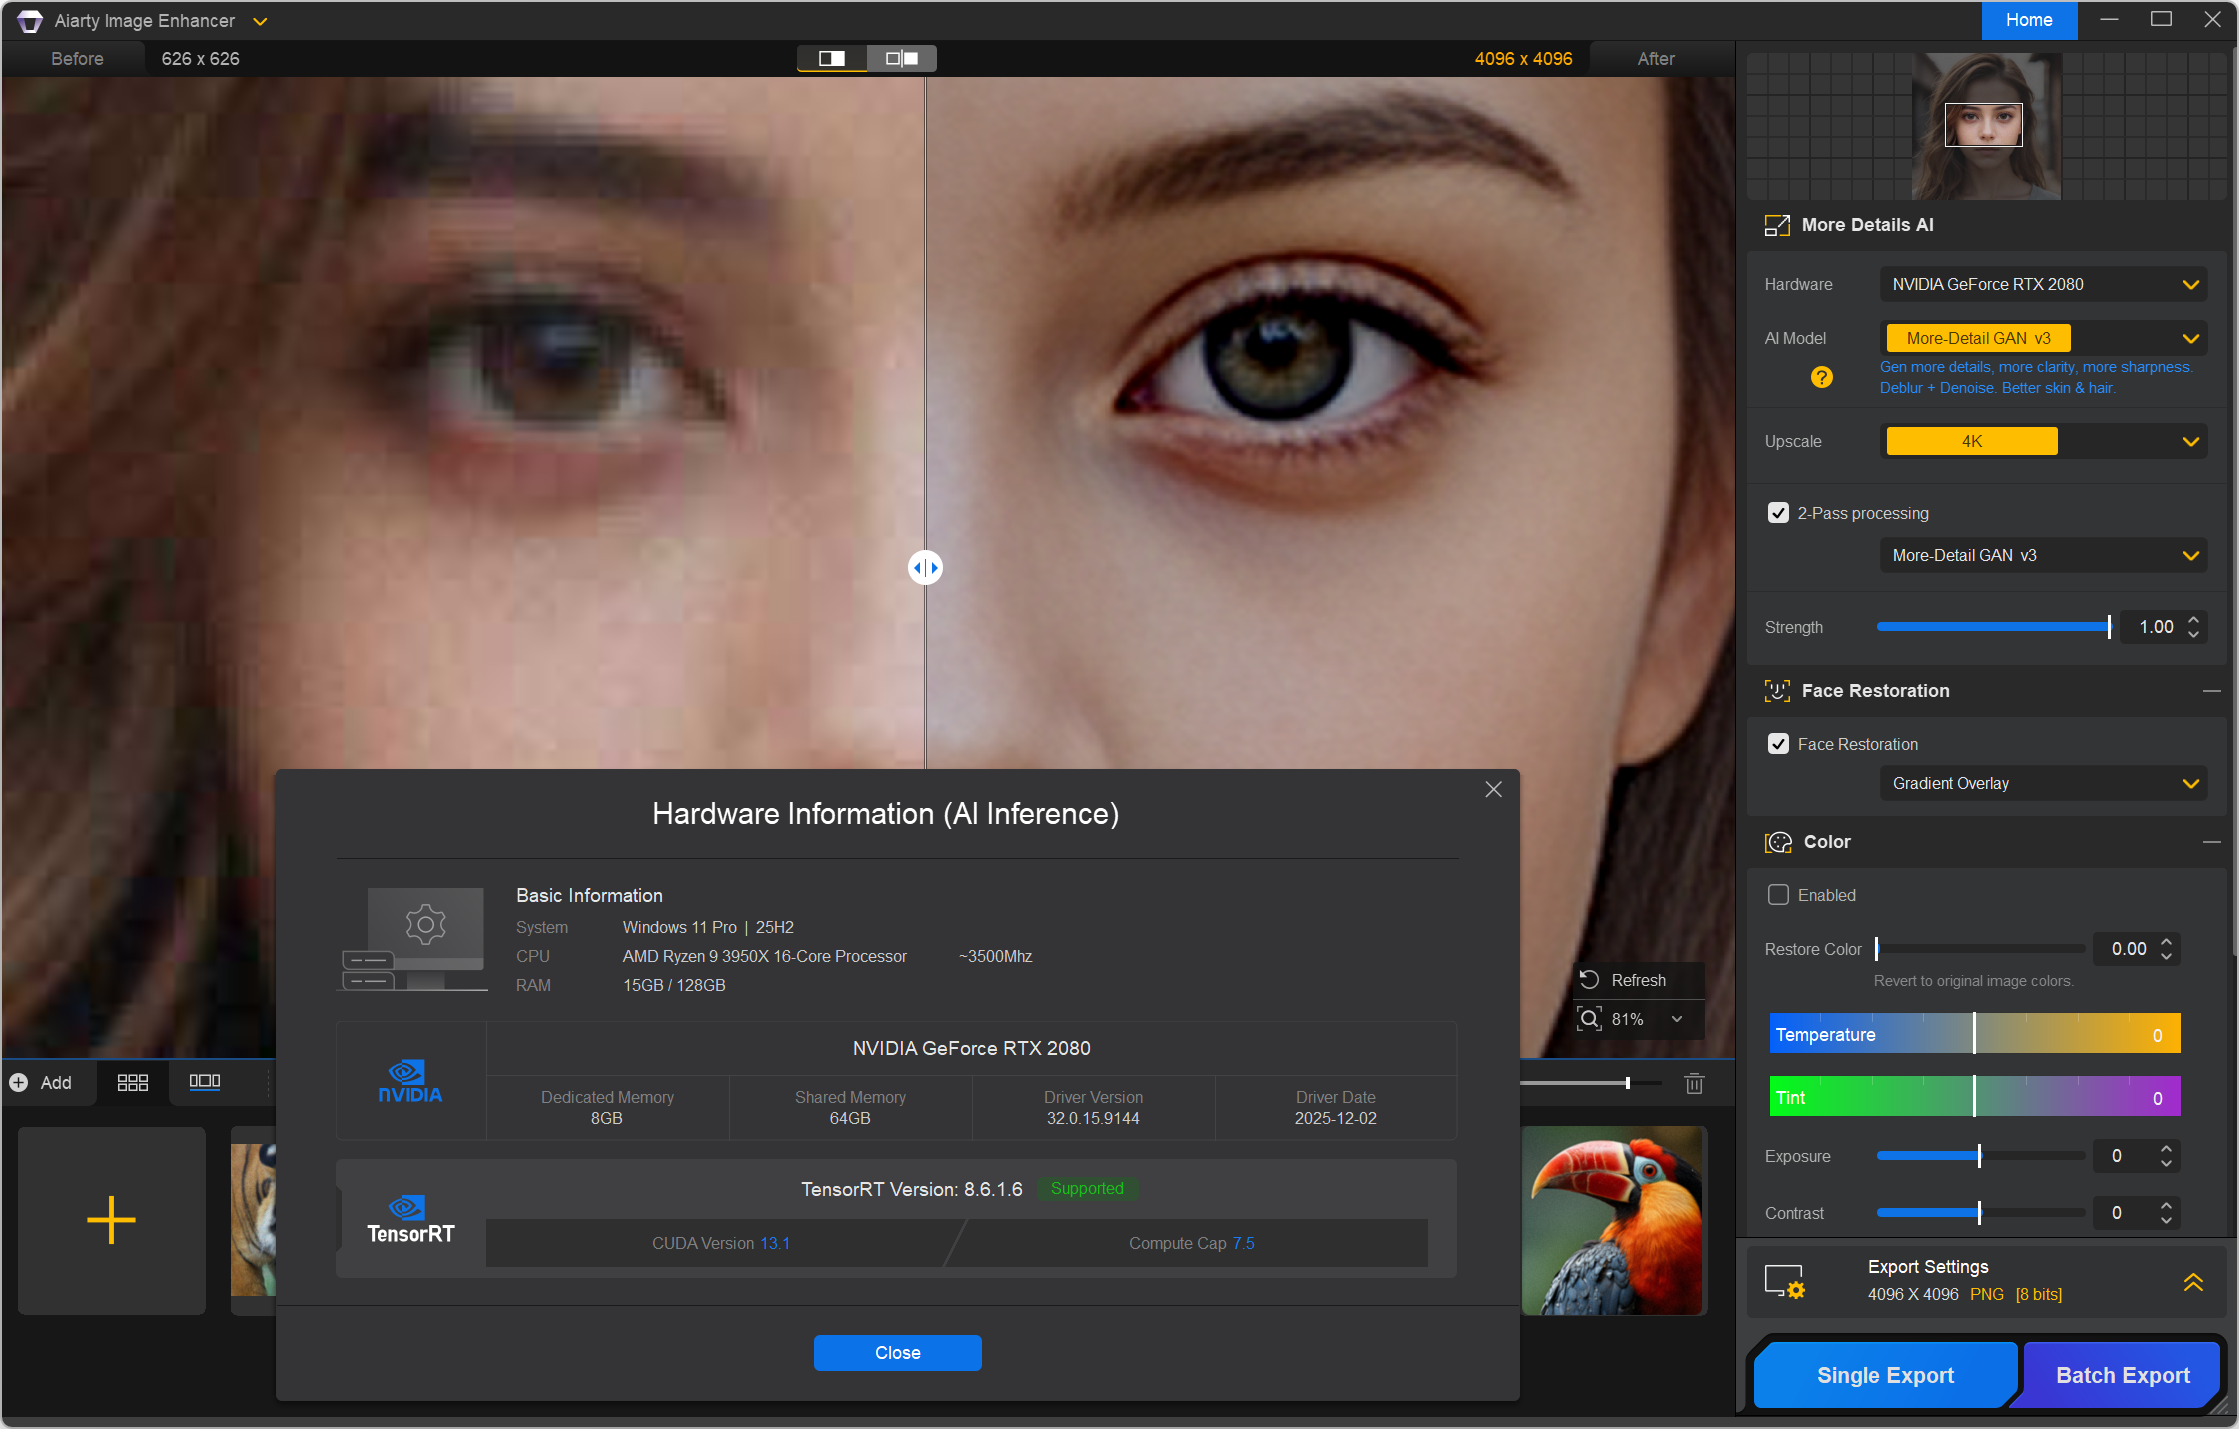Viewport: 2239px width, 1429px height.
Task: Open Export Settings gear icon
Action: 1784,1281
